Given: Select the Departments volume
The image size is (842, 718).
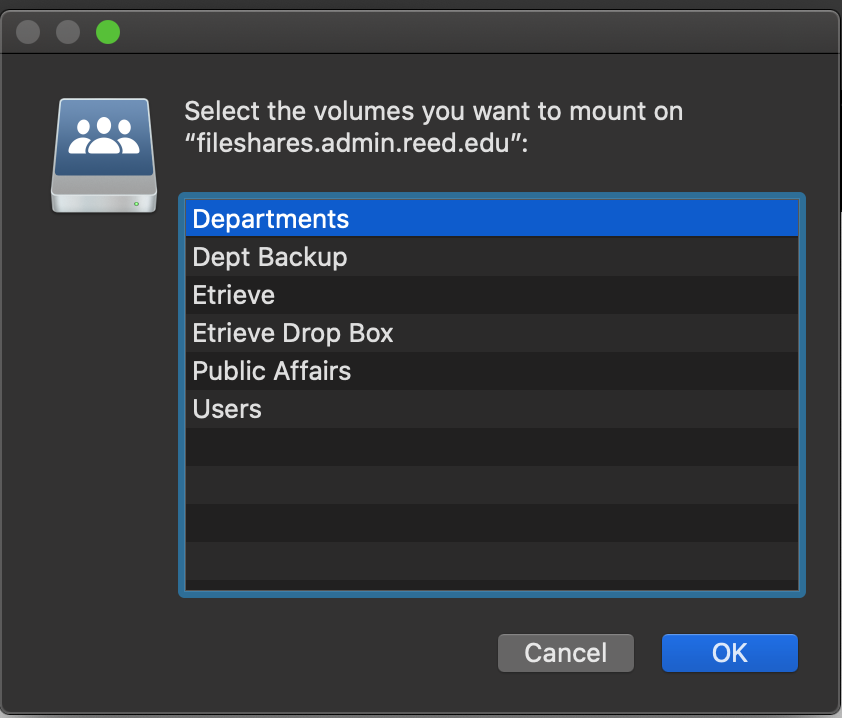Looking at the screenshot, I should [270, 219].
